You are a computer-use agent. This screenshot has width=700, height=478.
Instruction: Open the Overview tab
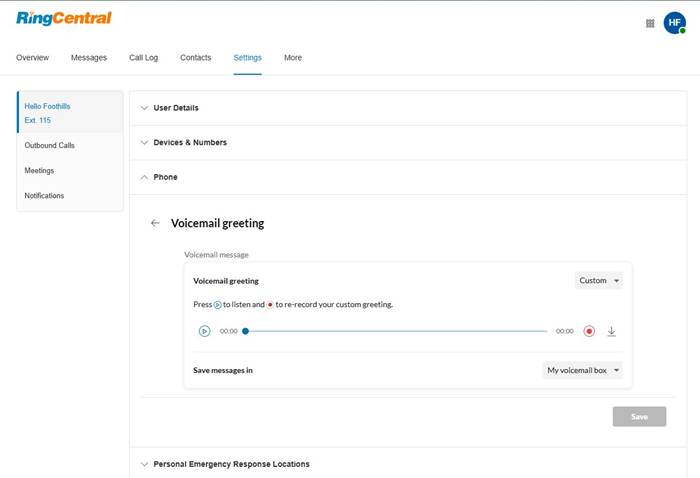tap(33, 58)
